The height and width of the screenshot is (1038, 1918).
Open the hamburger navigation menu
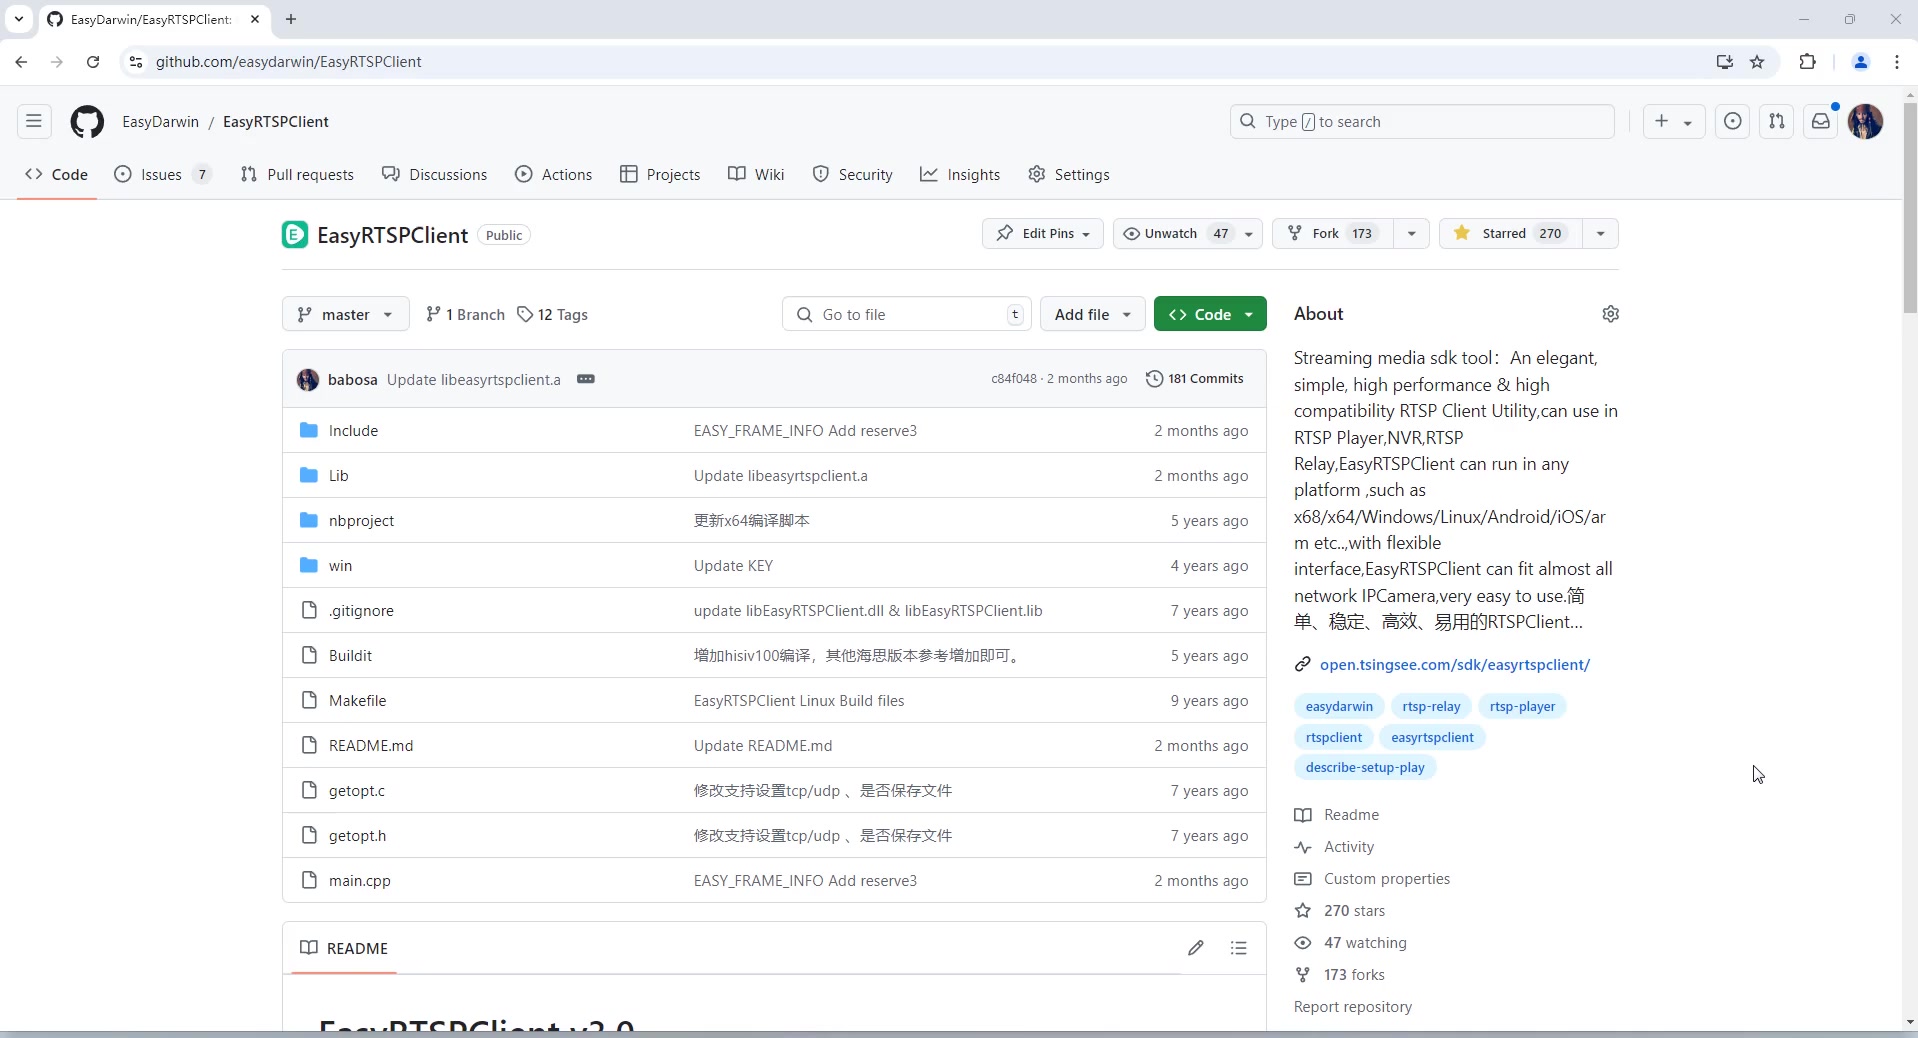point(34,122)
